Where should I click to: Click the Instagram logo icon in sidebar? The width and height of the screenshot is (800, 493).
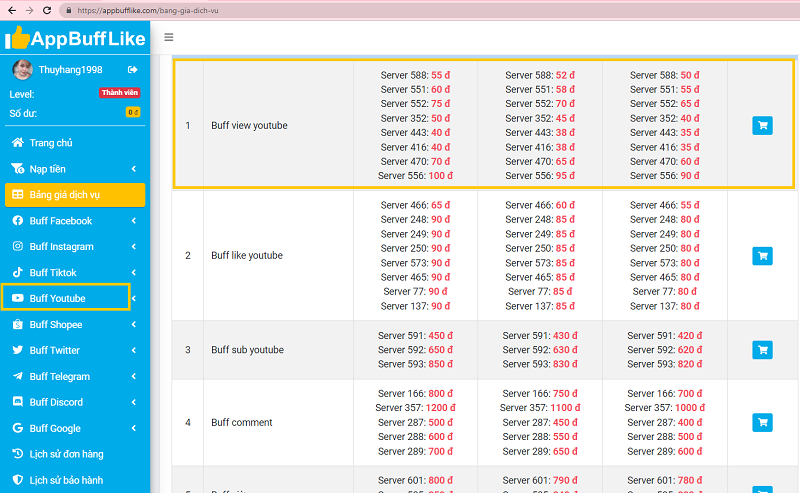pos(18,246)
